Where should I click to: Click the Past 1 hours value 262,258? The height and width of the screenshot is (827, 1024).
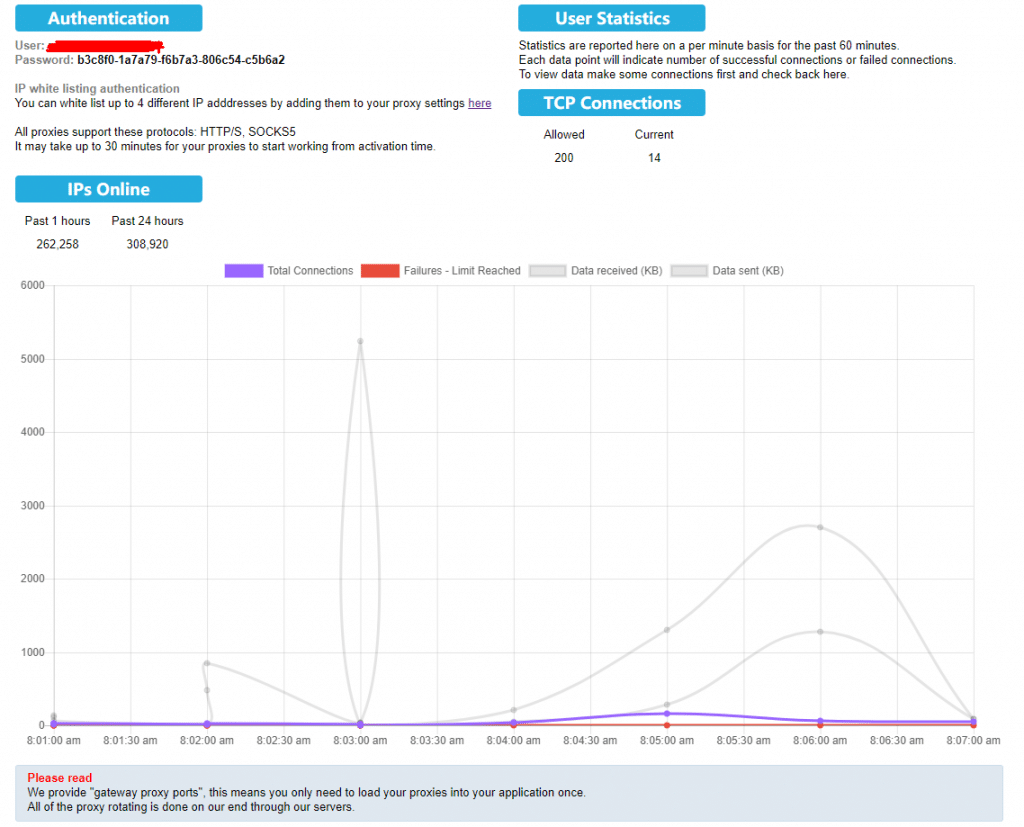57,244
